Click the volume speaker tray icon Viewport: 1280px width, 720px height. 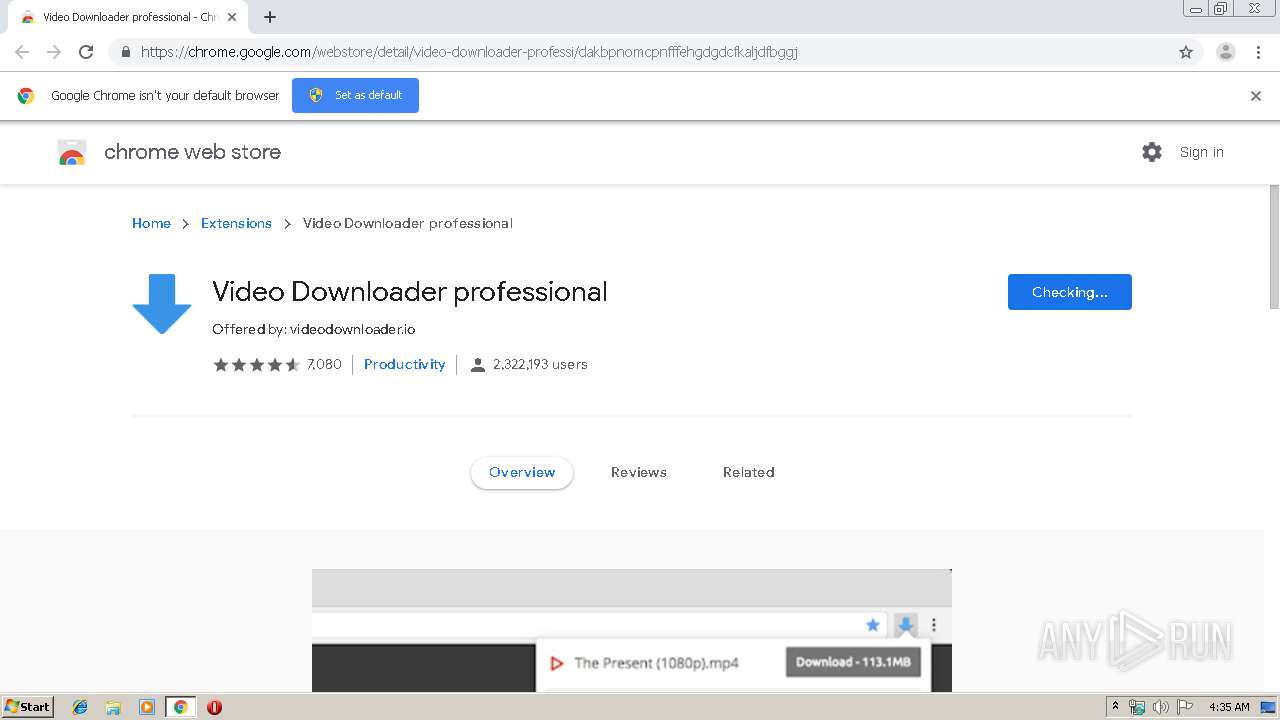1160,707
